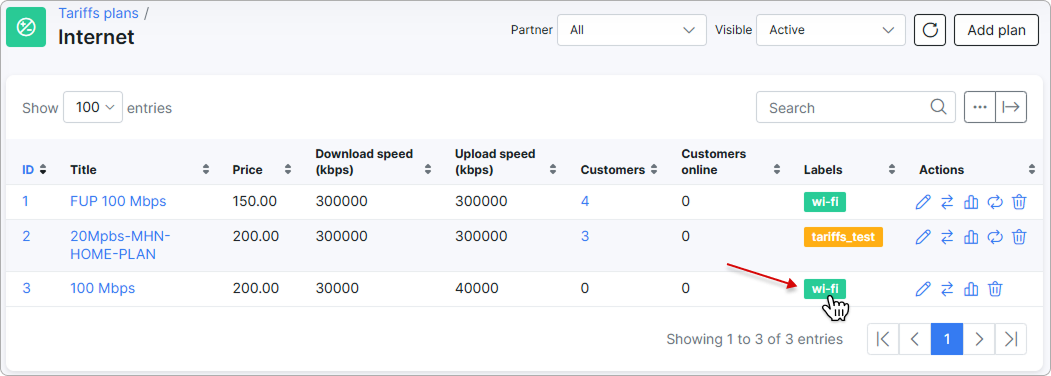This screenshot has height=376, width=1051.
Task: Click download speed value 30000
Action: point(337,289)
